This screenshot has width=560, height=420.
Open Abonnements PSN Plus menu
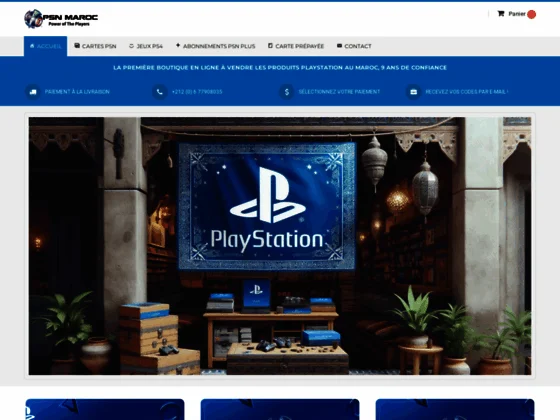(x=215, y=46)
